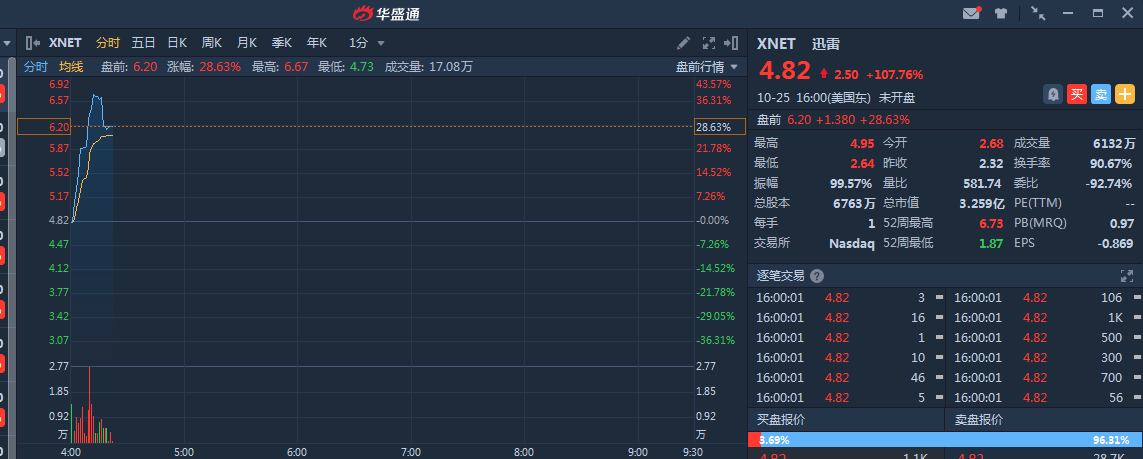Click the shirt-shaped skin theme icon
Image resolution: width=1143 pixels, height=459 pixels.
tap(1000, 13)
